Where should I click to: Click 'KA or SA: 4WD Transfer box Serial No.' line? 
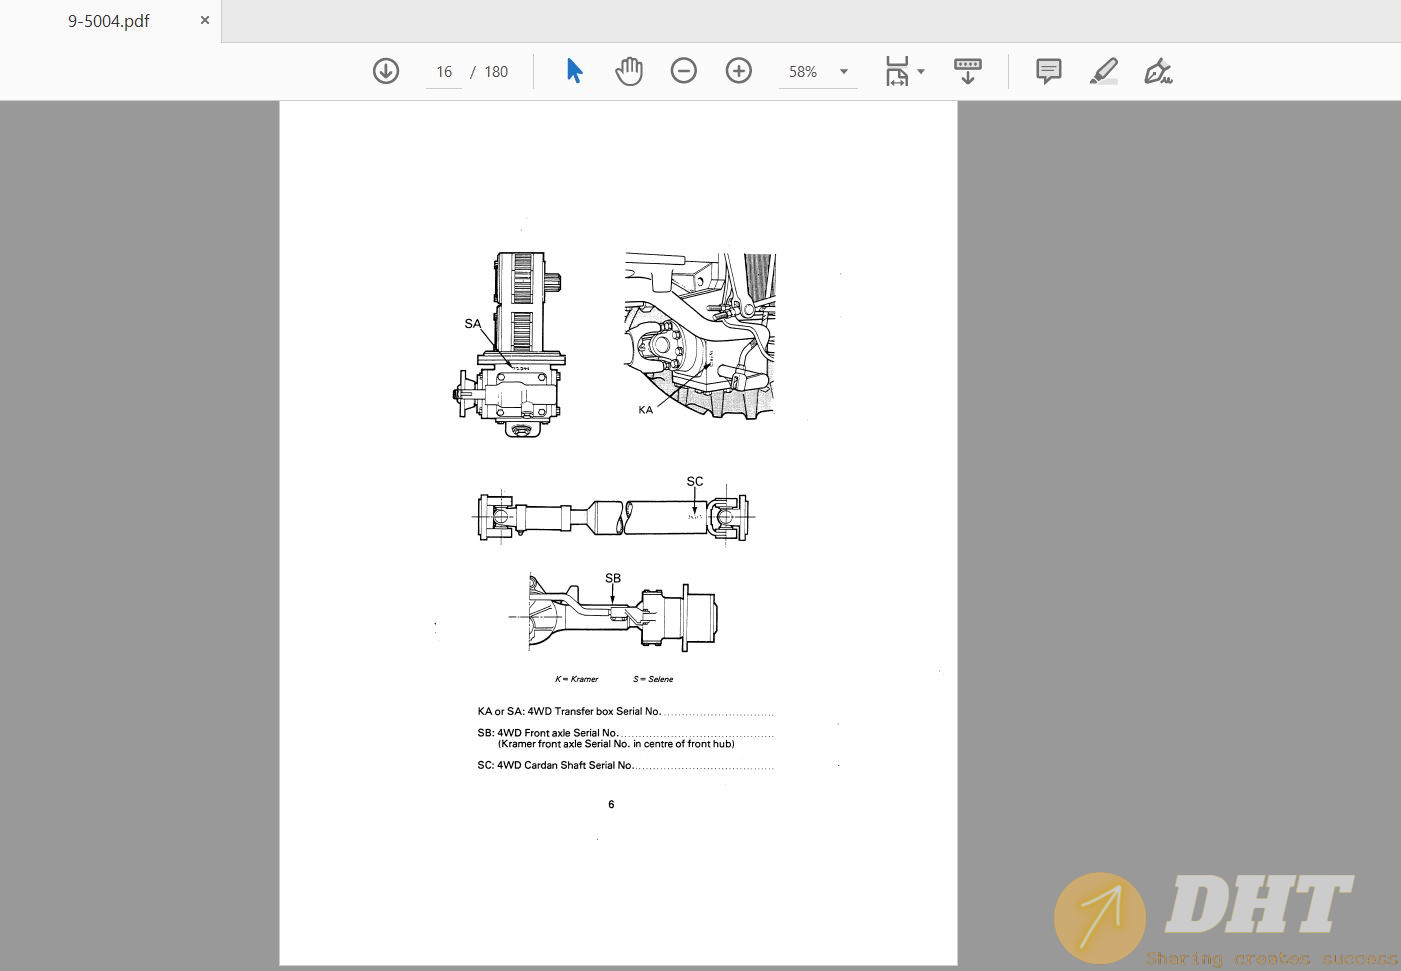click(626, 712)
